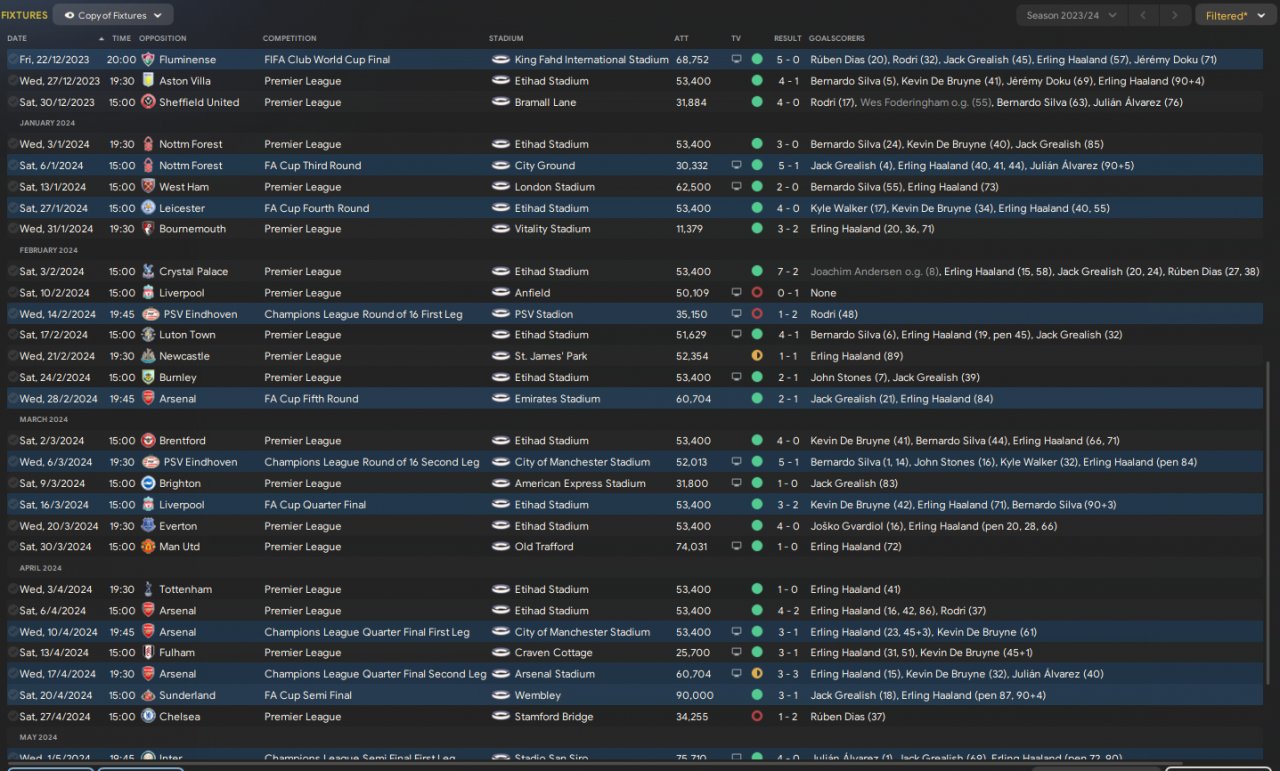Tick the selector circle for Aston Villa fixture
The image size is (1280, 771).
(13, 81)
